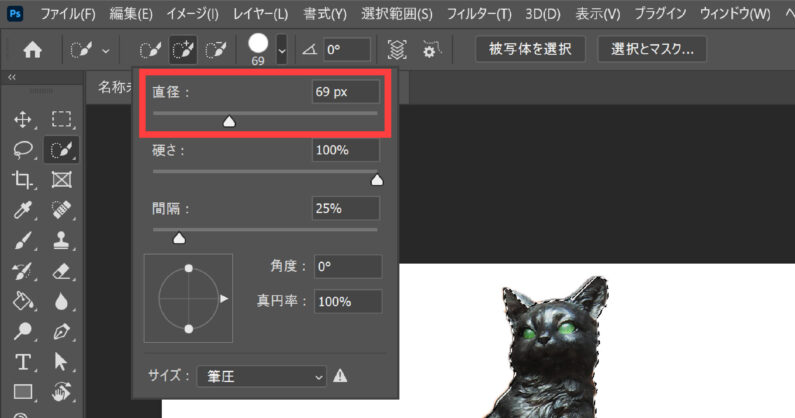Click the Photoshop Ps logo icon
Screen dimensions: 795x418
point(15,13)
